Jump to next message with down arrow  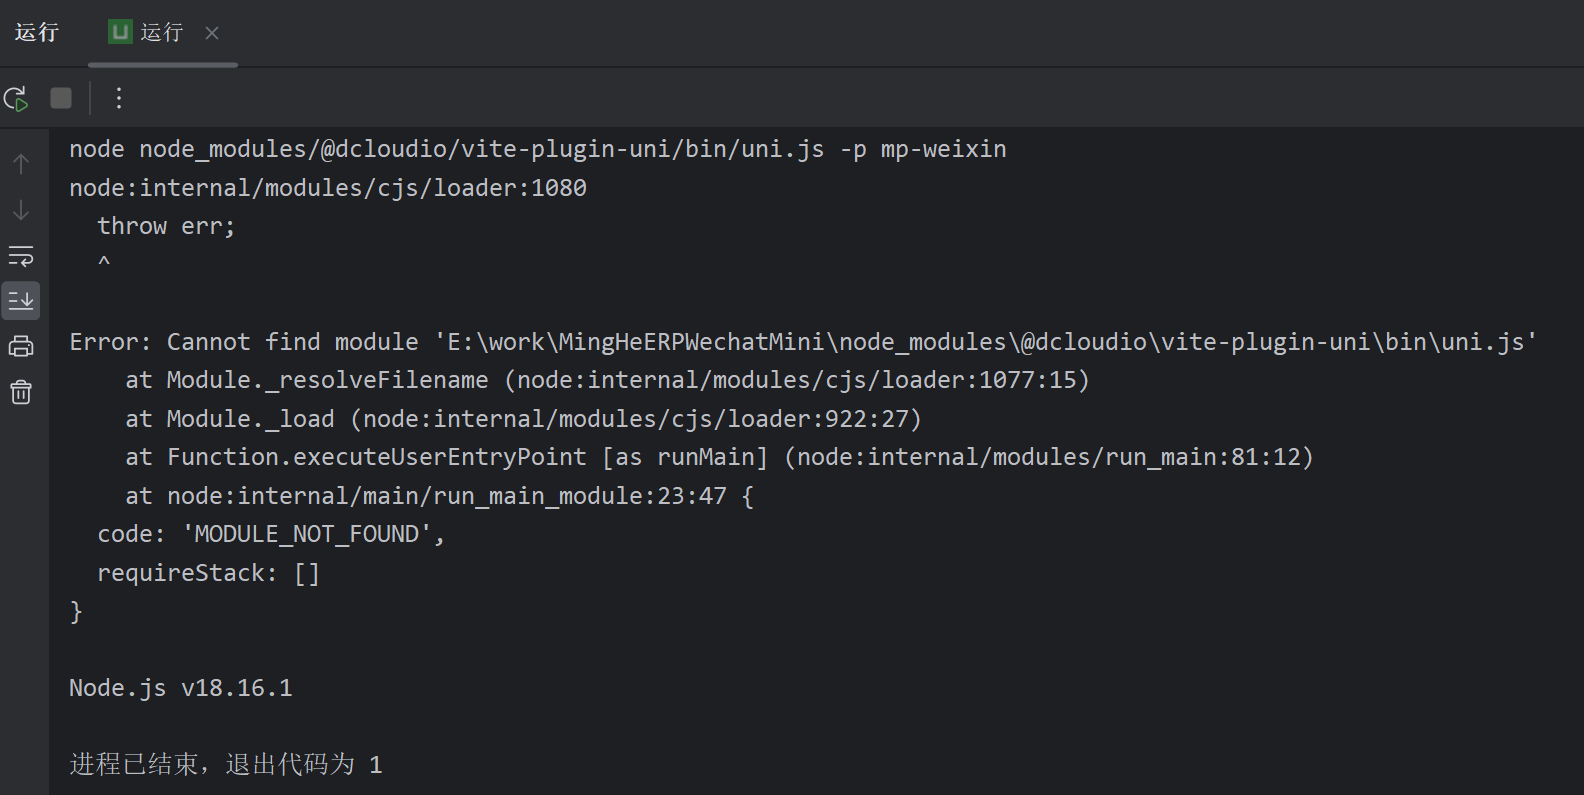pos(21,211)
